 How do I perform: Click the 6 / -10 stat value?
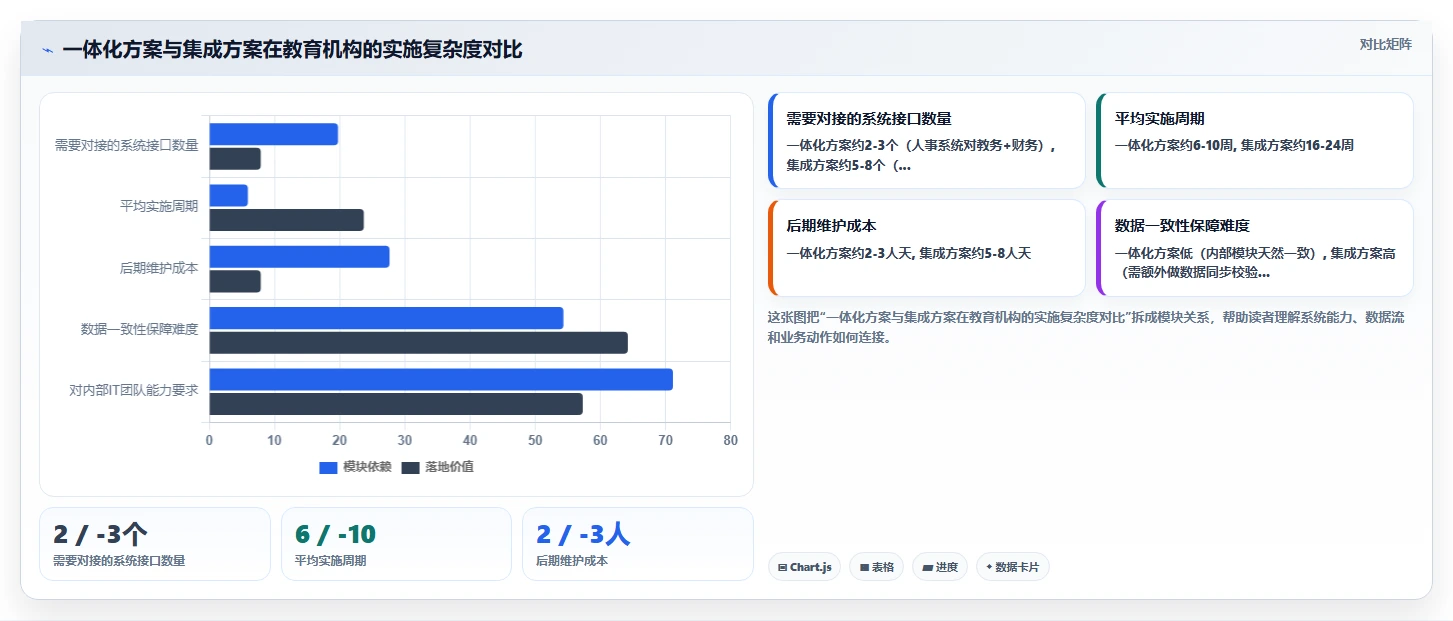pyautogui.click(x=335, y=535)
